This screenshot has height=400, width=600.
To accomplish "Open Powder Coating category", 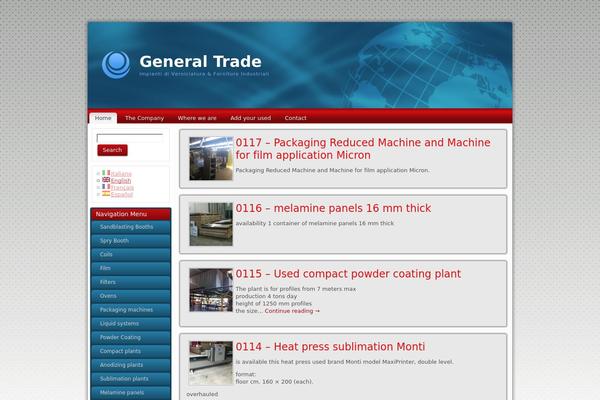I will tap(131, 337).
